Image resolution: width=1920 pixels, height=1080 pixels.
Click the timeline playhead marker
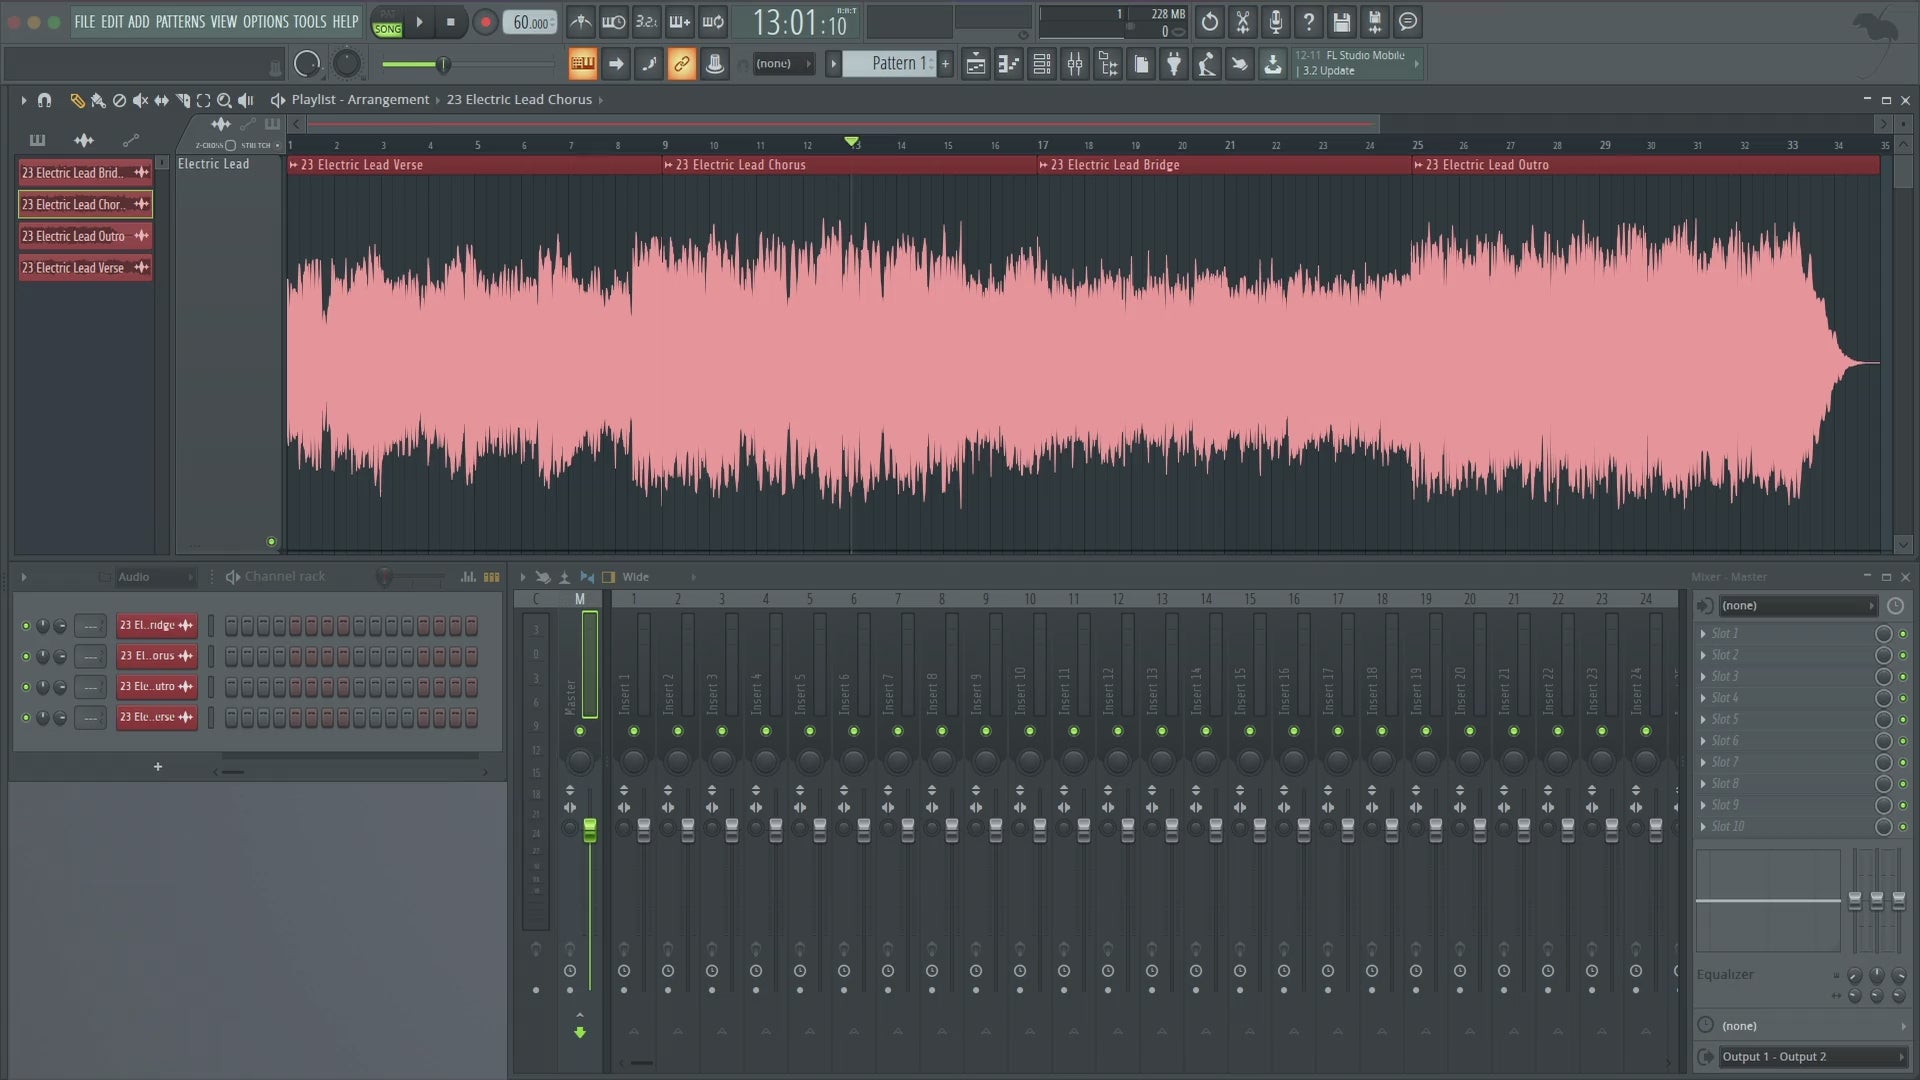click(851, 141)
